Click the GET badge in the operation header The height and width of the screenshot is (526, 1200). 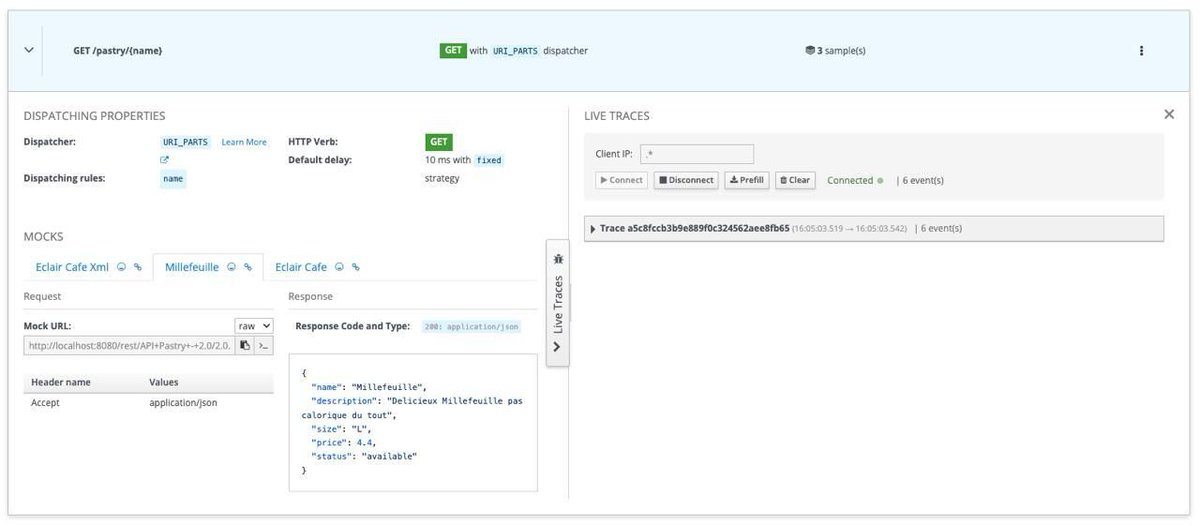pyautogui.click(x=453, y=50)
